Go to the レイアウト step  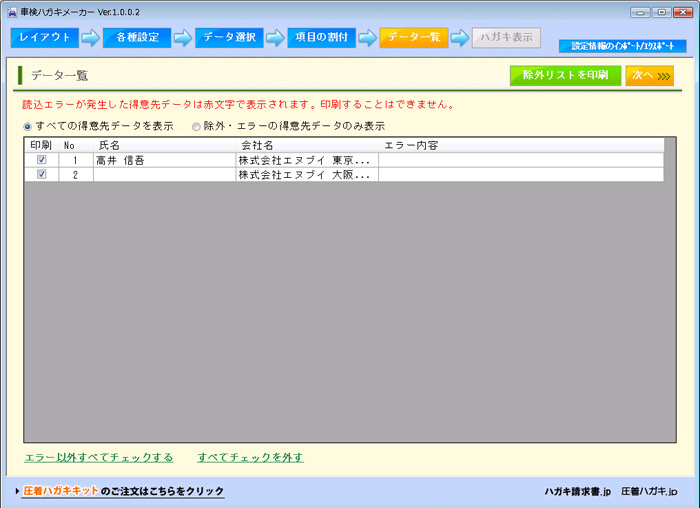point(45,37)
